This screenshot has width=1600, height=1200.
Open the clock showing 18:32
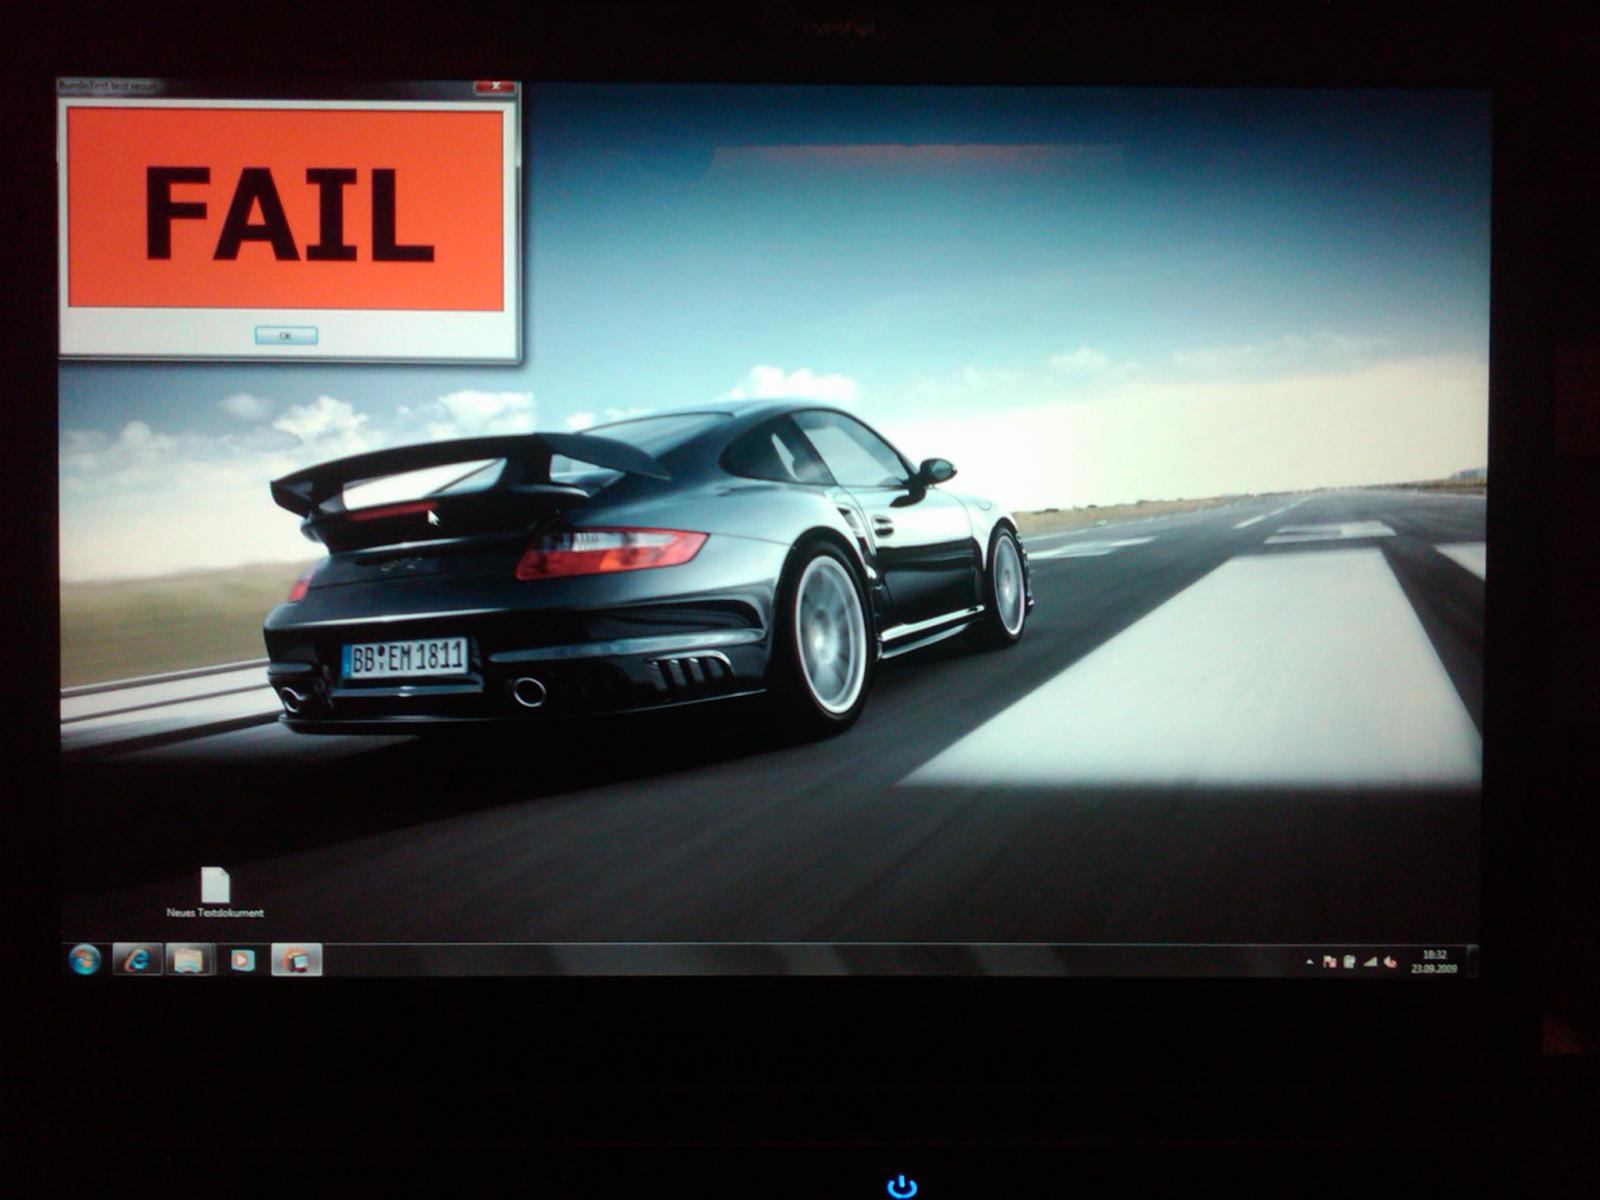click(x=1434, y=962)
